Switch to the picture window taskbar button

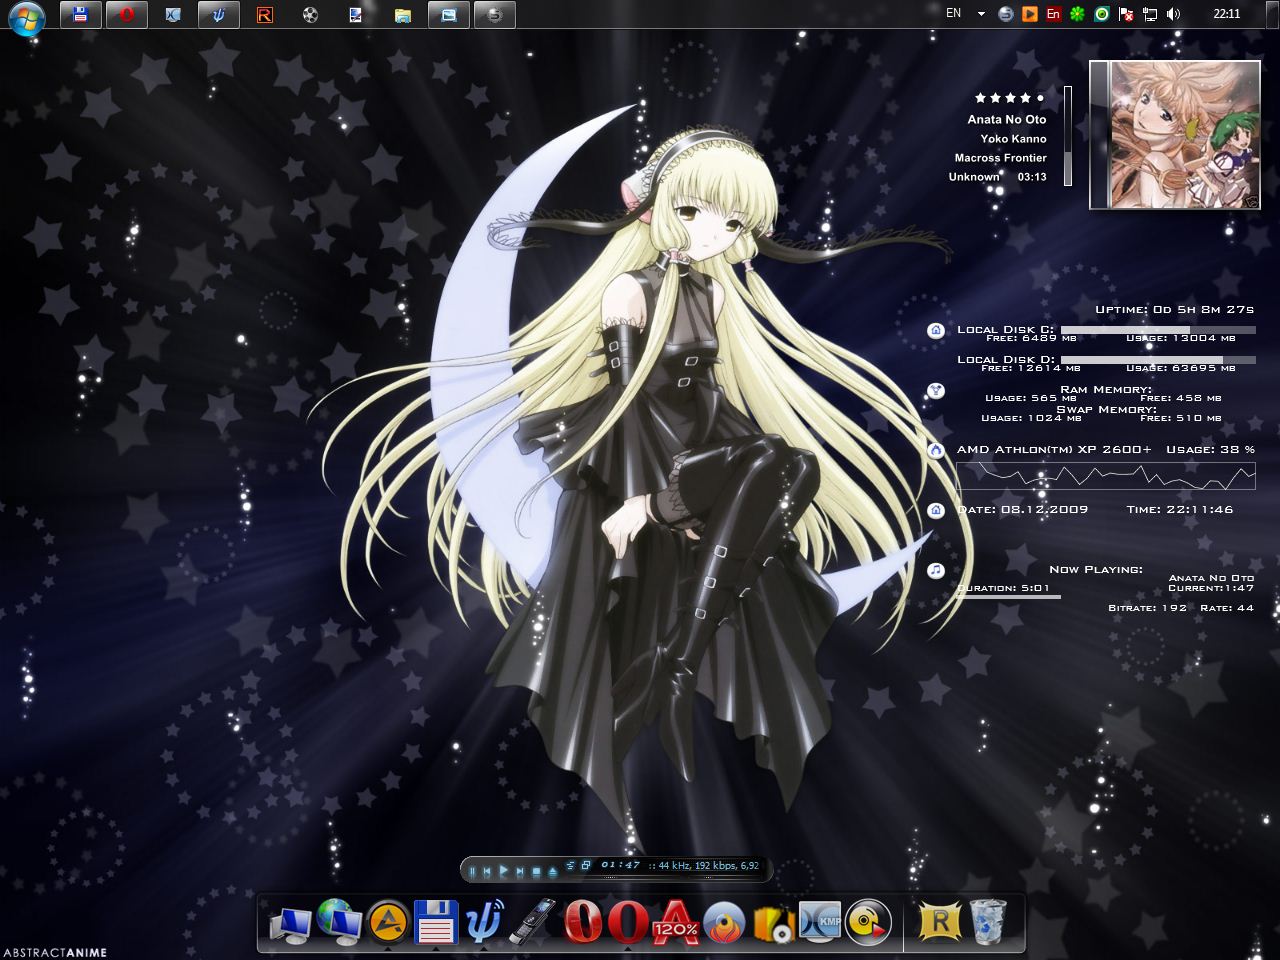click(449, 14)
